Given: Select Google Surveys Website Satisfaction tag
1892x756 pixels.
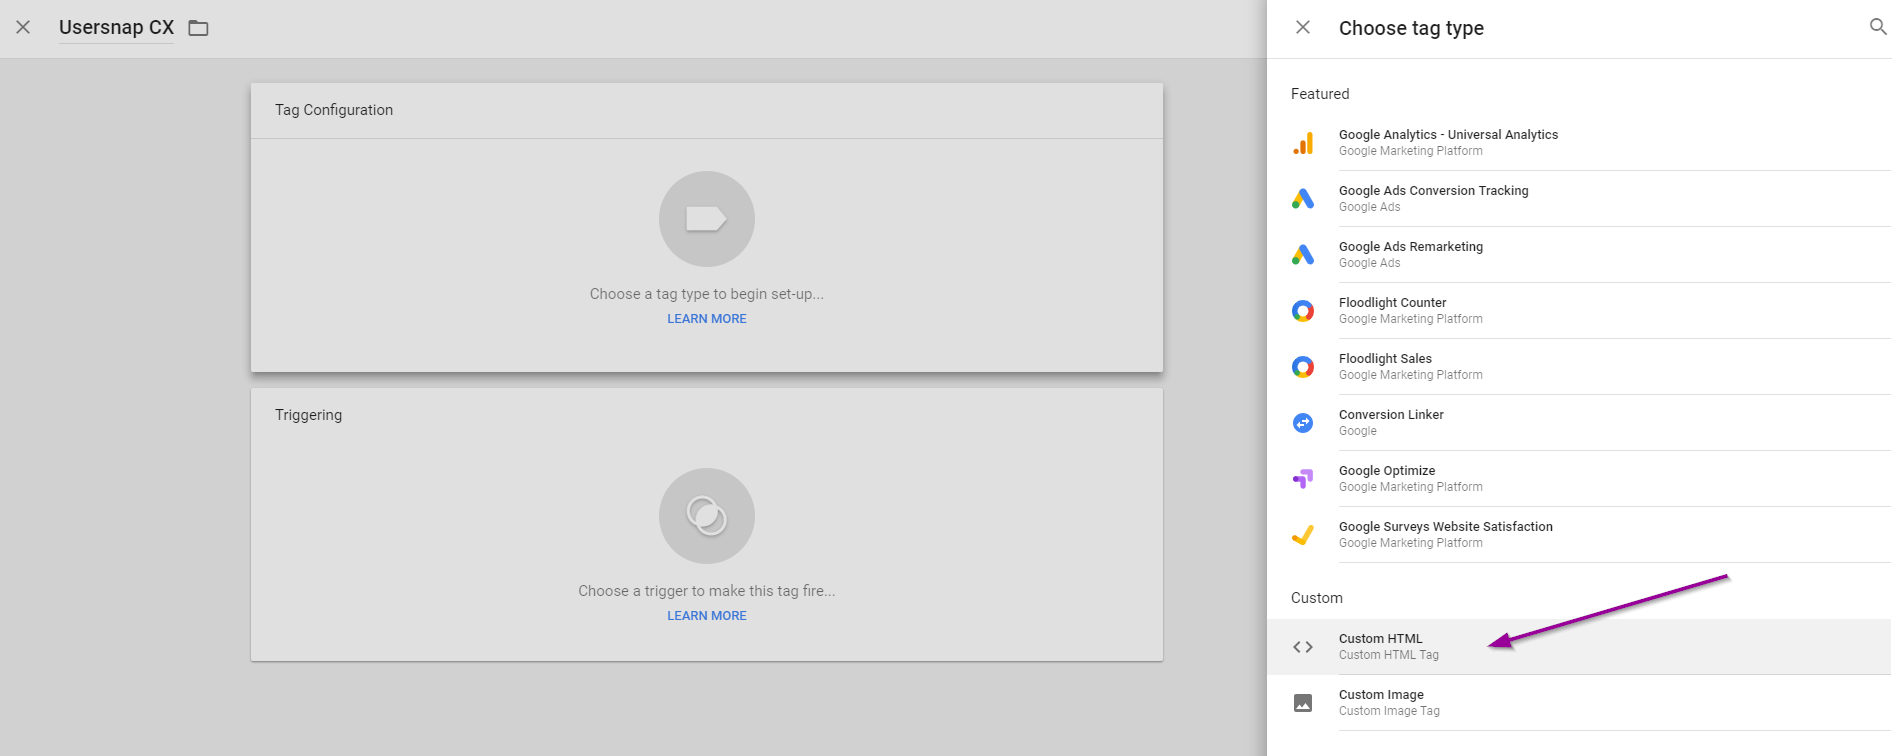Looking at the screenshot, I should 1579,535.
